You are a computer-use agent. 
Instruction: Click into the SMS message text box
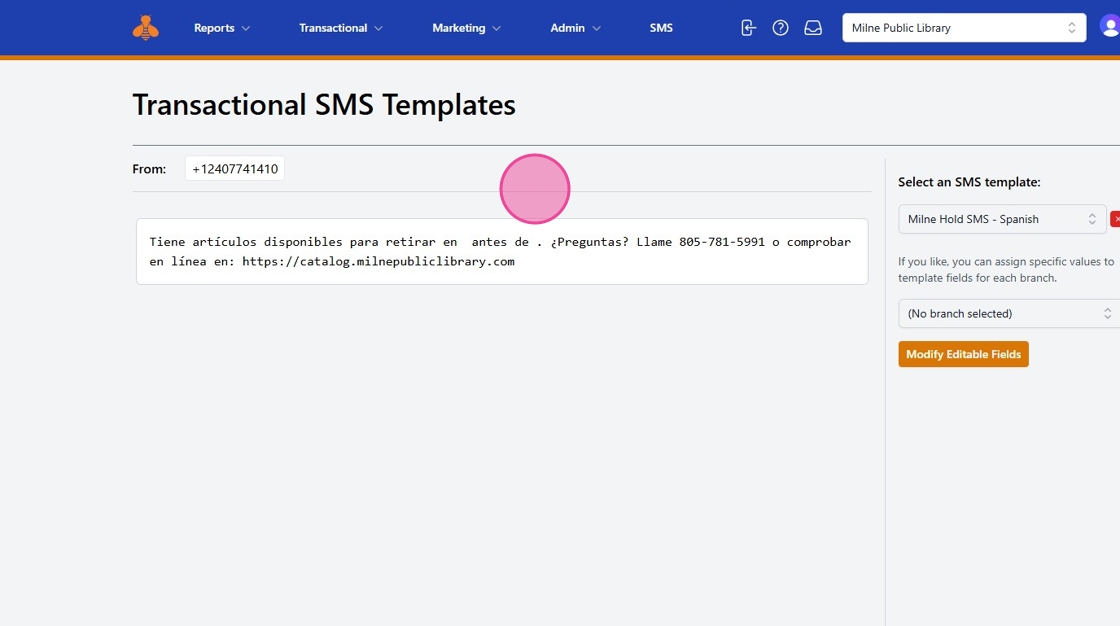point(502,252)
